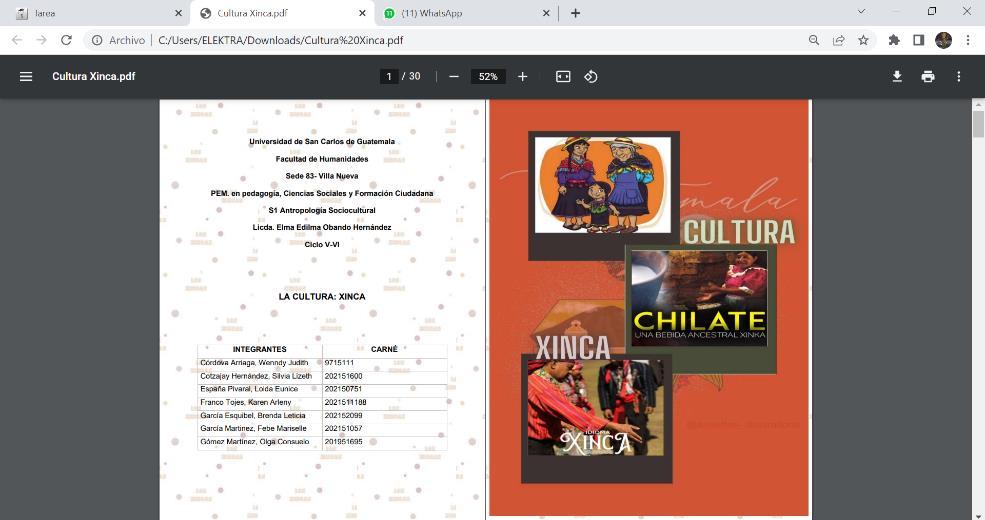Close the WhatsApp tab
985x520 pixels.
click(546, 13)
